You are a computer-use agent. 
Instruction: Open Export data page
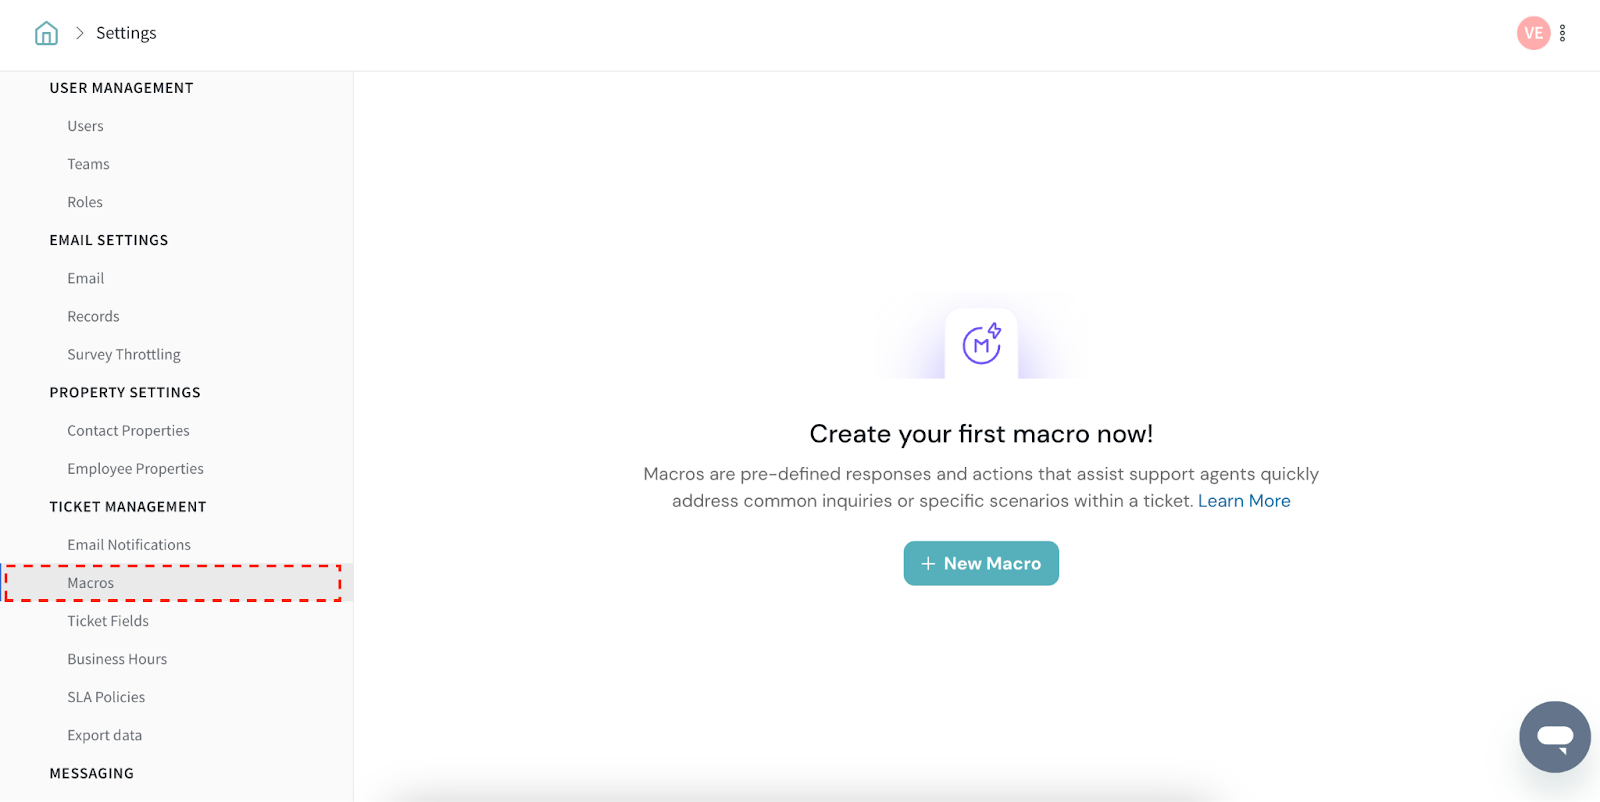104,735
